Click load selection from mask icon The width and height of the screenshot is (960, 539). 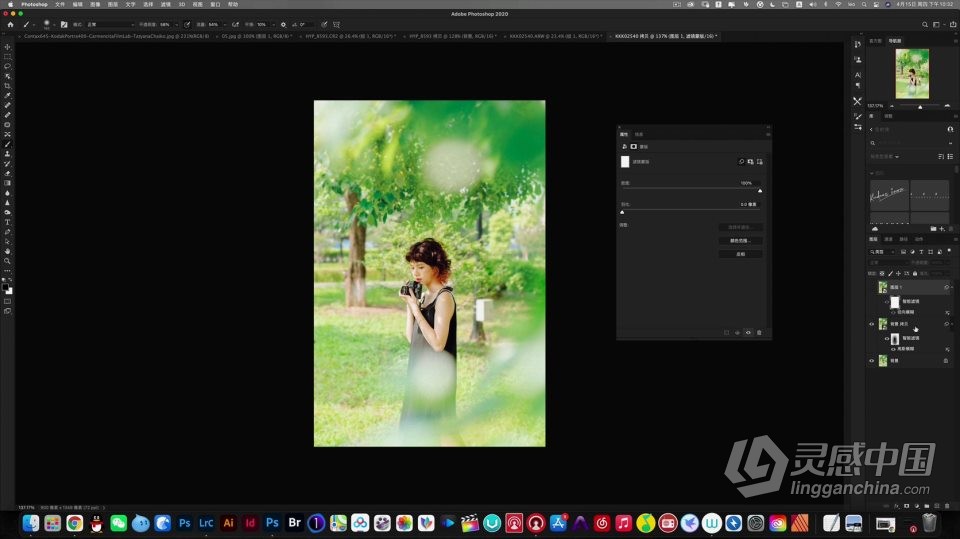pos(727,333)
